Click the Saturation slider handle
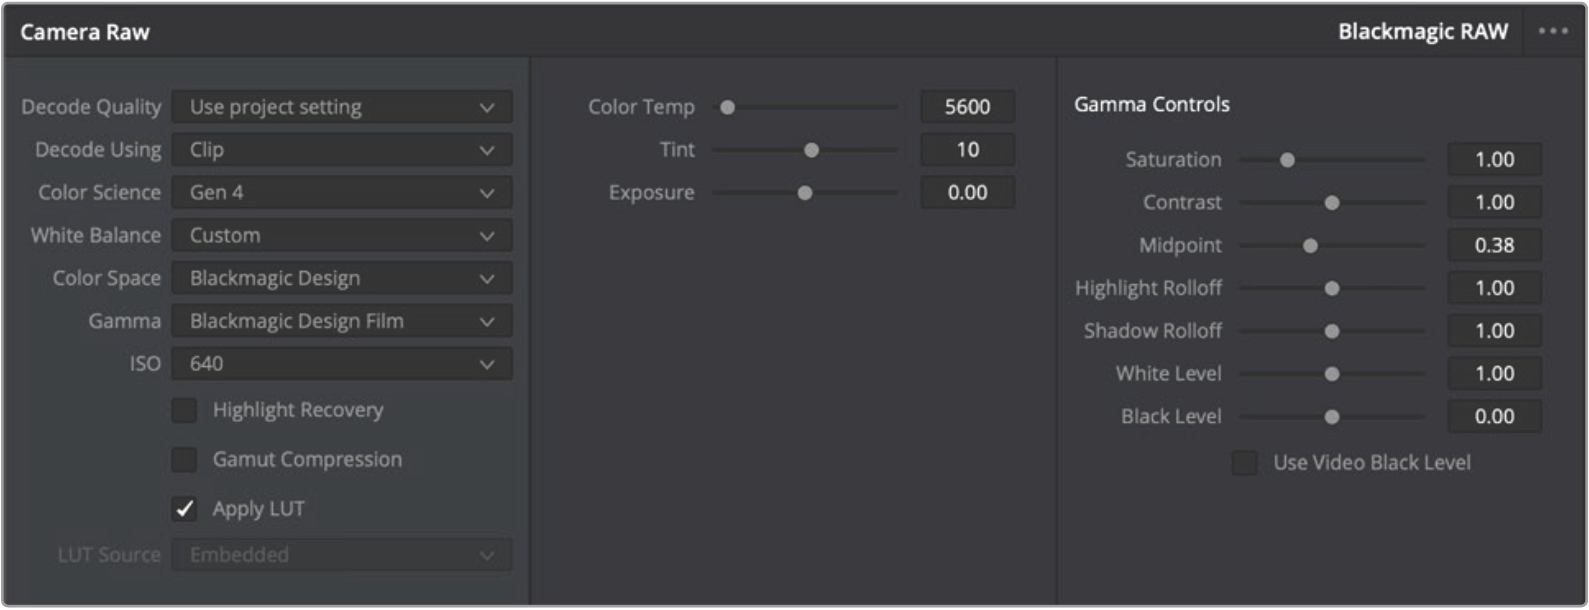 pos(1288,160)
